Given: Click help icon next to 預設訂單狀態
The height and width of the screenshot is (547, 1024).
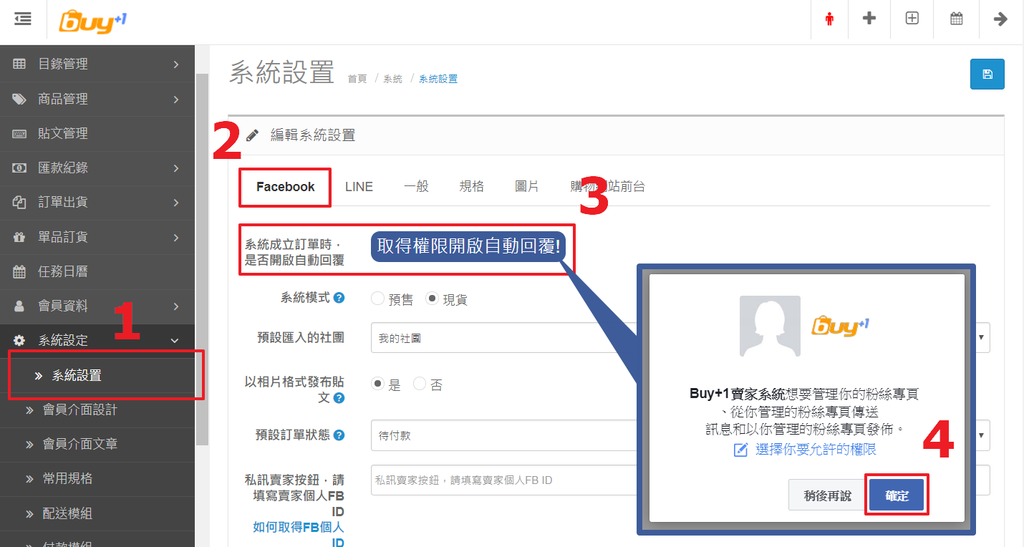Looking at the screenshot, I should coord(339,435).
